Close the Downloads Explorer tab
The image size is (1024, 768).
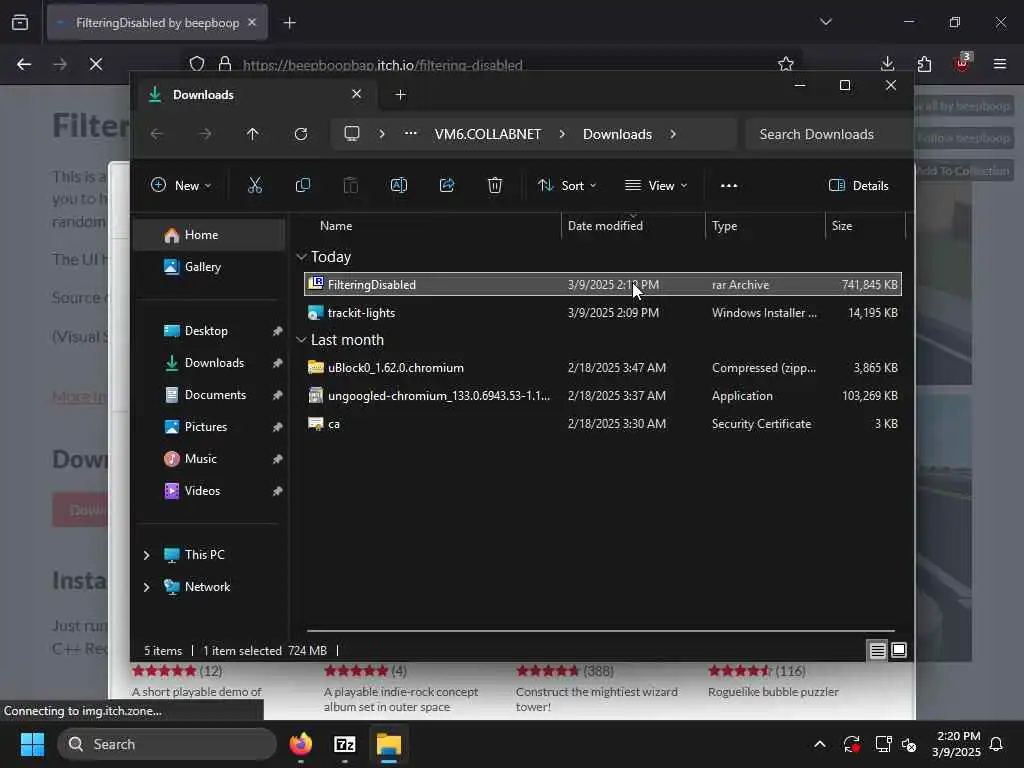pos(357,95)
